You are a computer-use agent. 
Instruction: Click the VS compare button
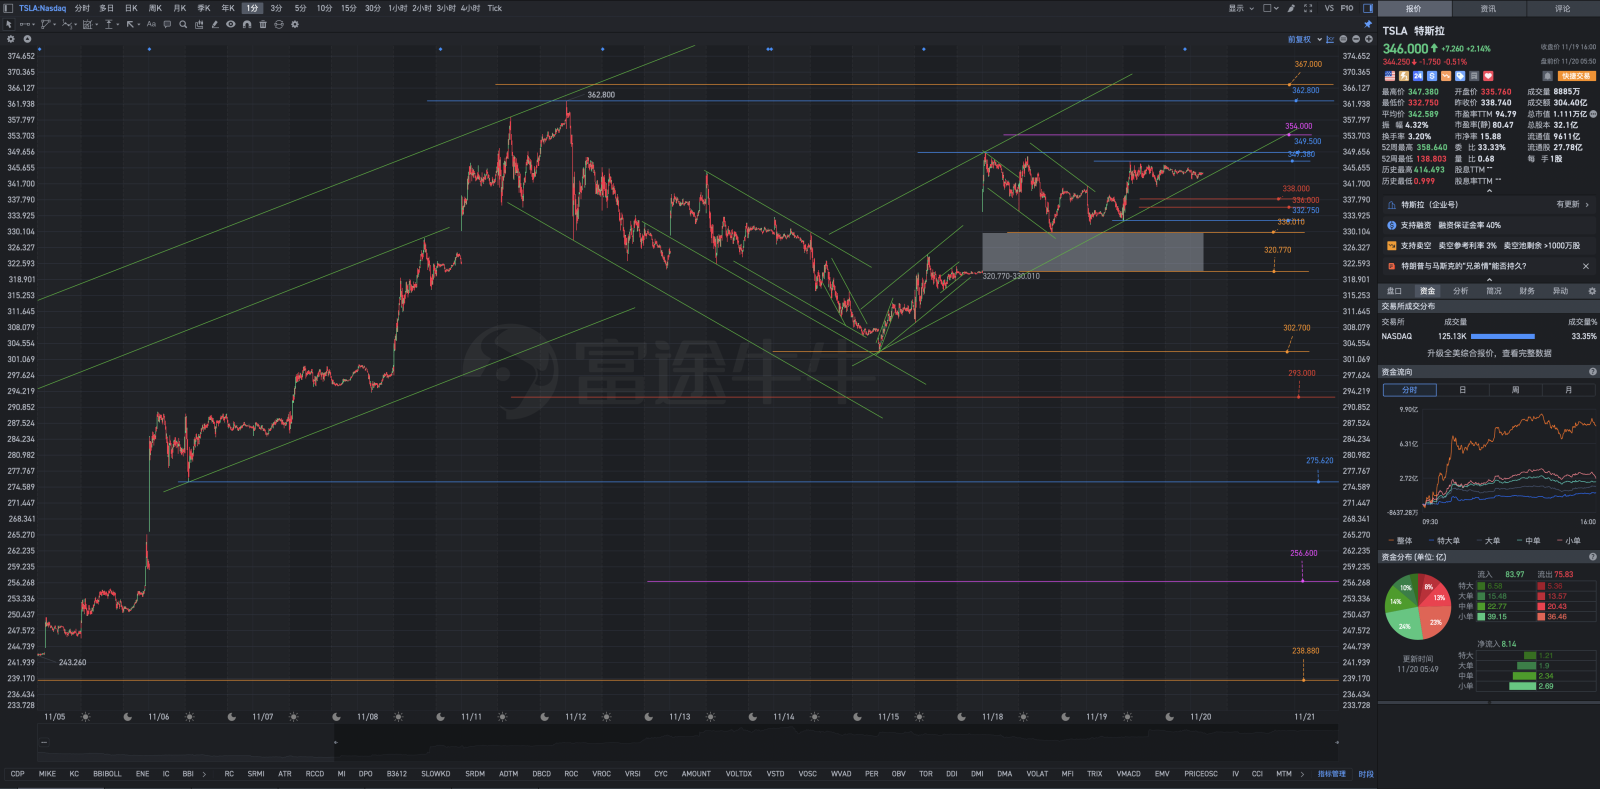pyautogui.click(x=1329, y=8)
